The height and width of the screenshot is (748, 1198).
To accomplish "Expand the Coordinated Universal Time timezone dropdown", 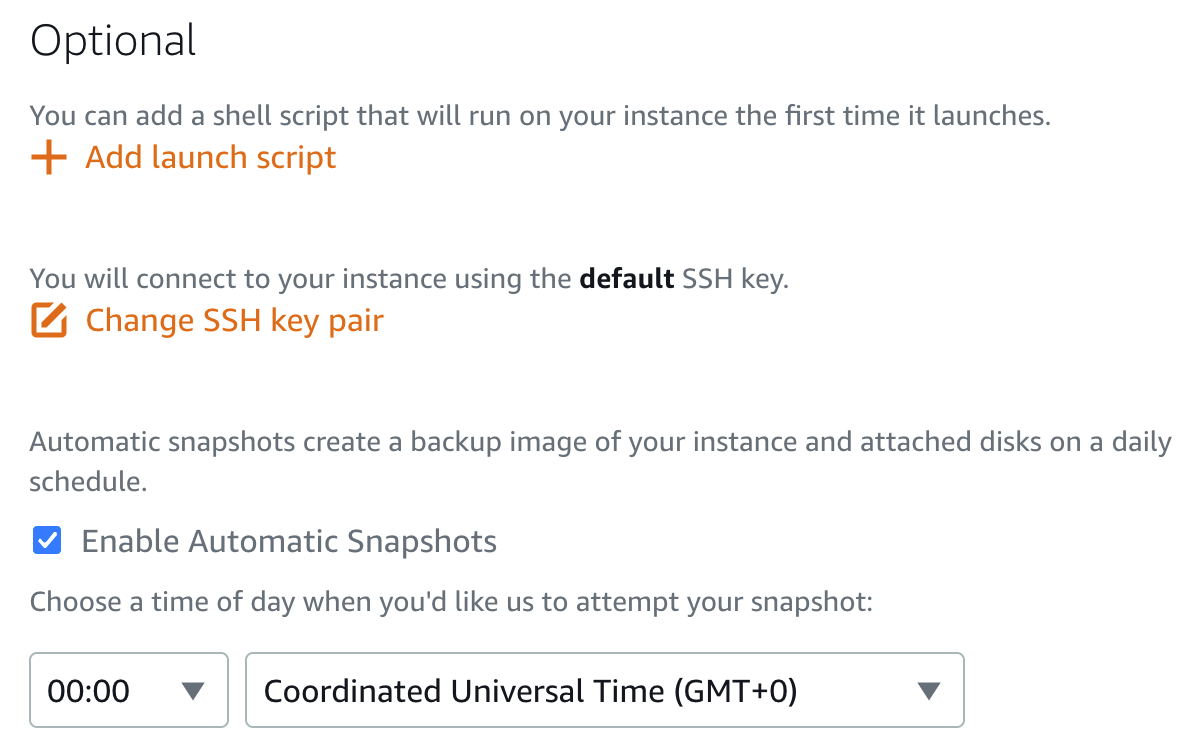I will pyautogui.click(x=604, y=690).
